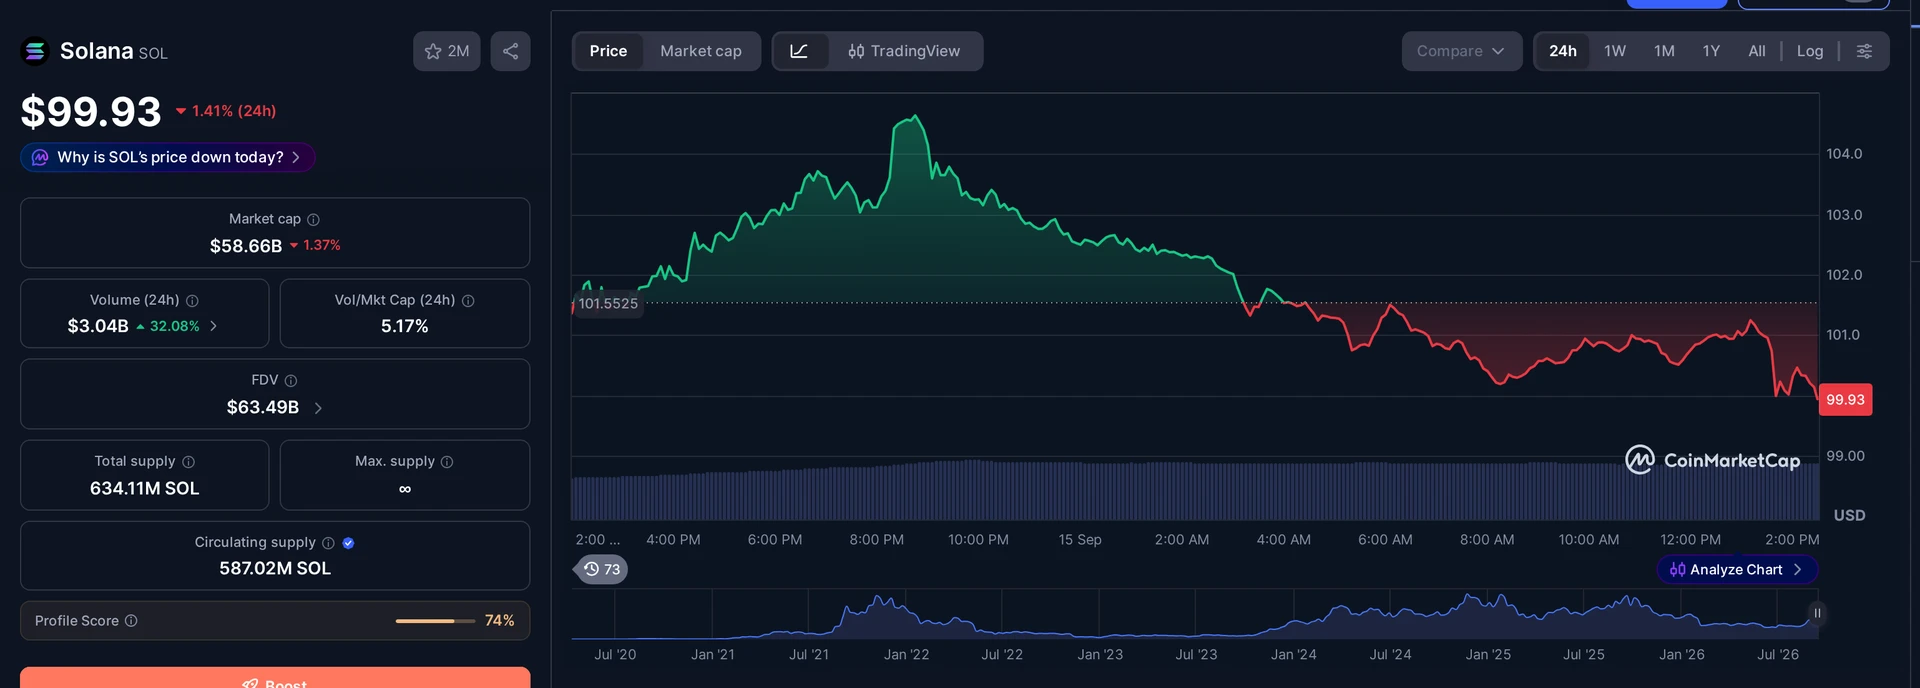1920x688 pixels.
Task: Select the 1M time range
Action: point(1664,51)
